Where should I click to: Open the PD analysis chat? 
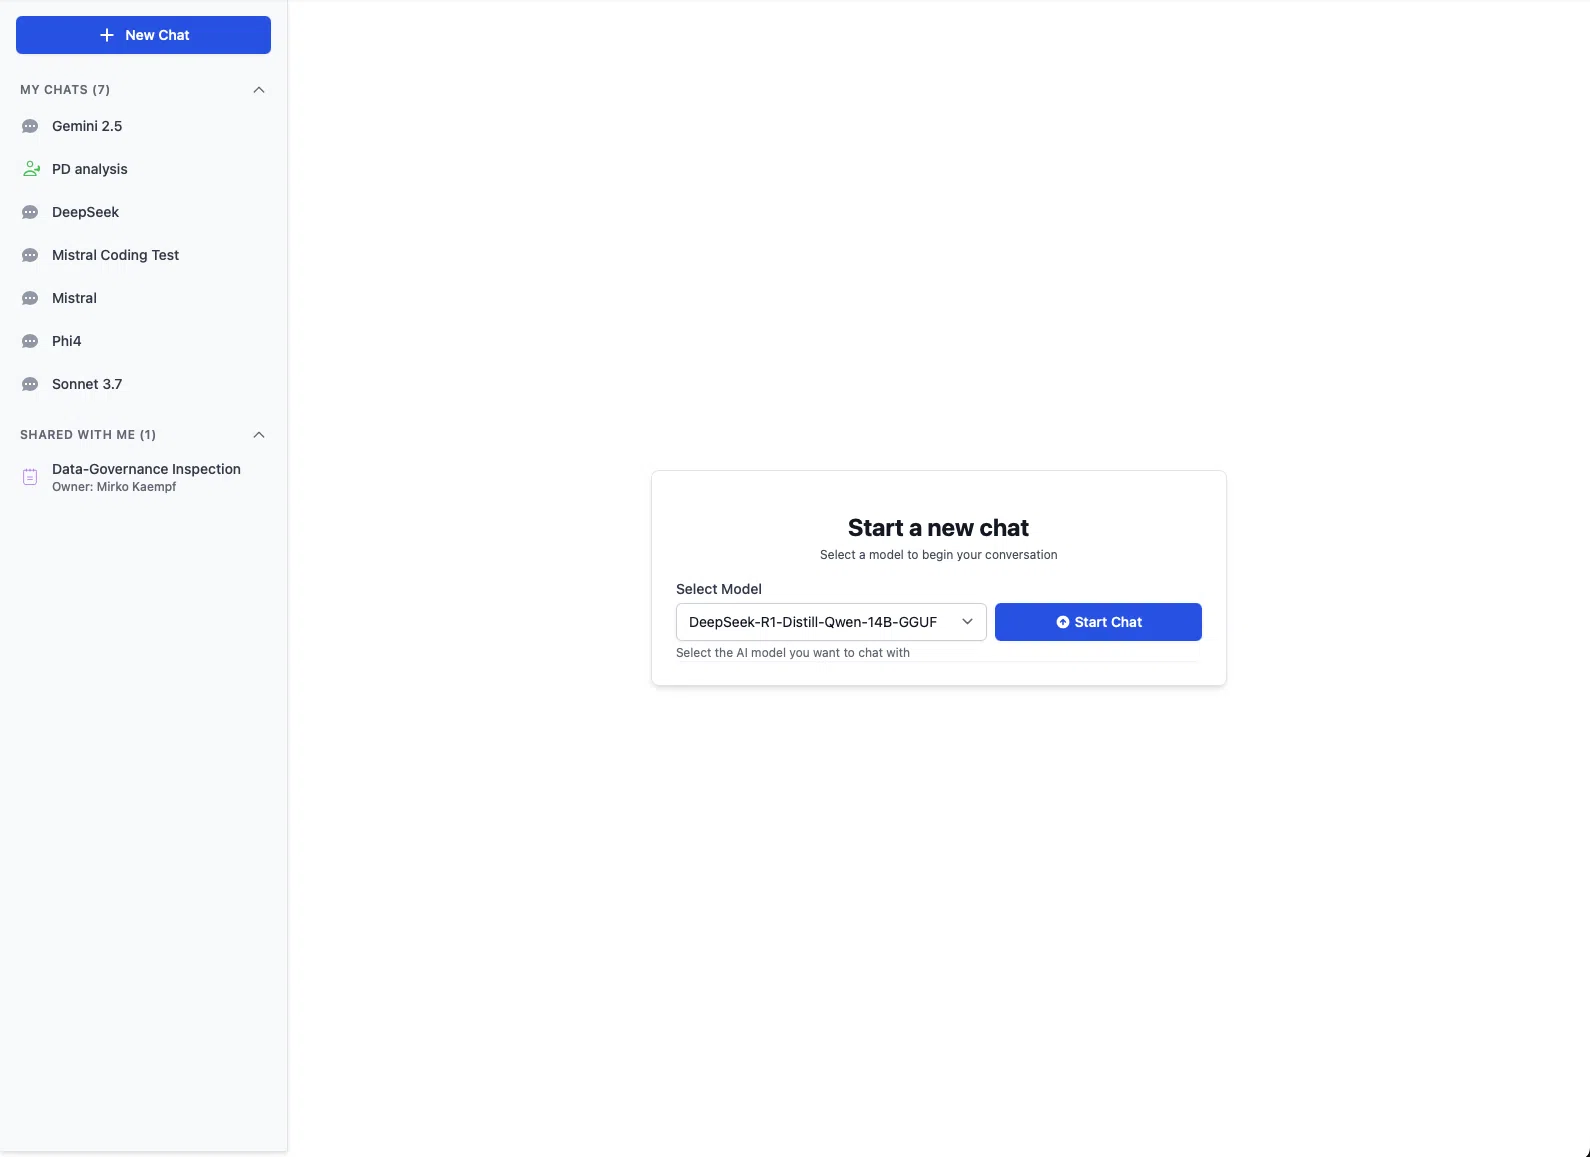[x=90, y=169]
